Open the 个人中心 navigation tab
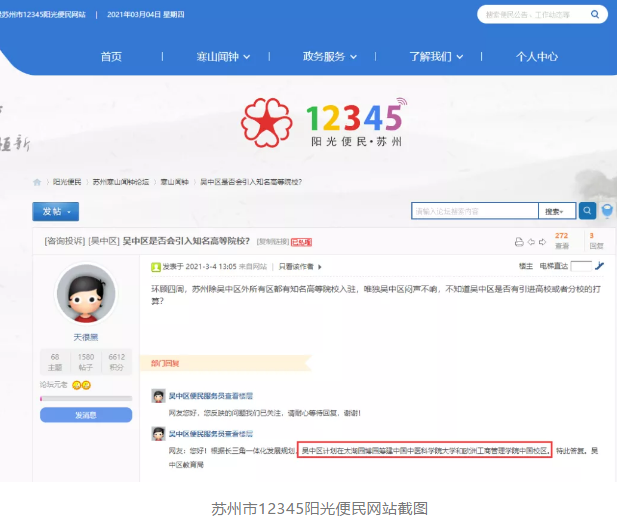This screenshot has height=520, width=617. pyautogui.click(x=536, y=56)
